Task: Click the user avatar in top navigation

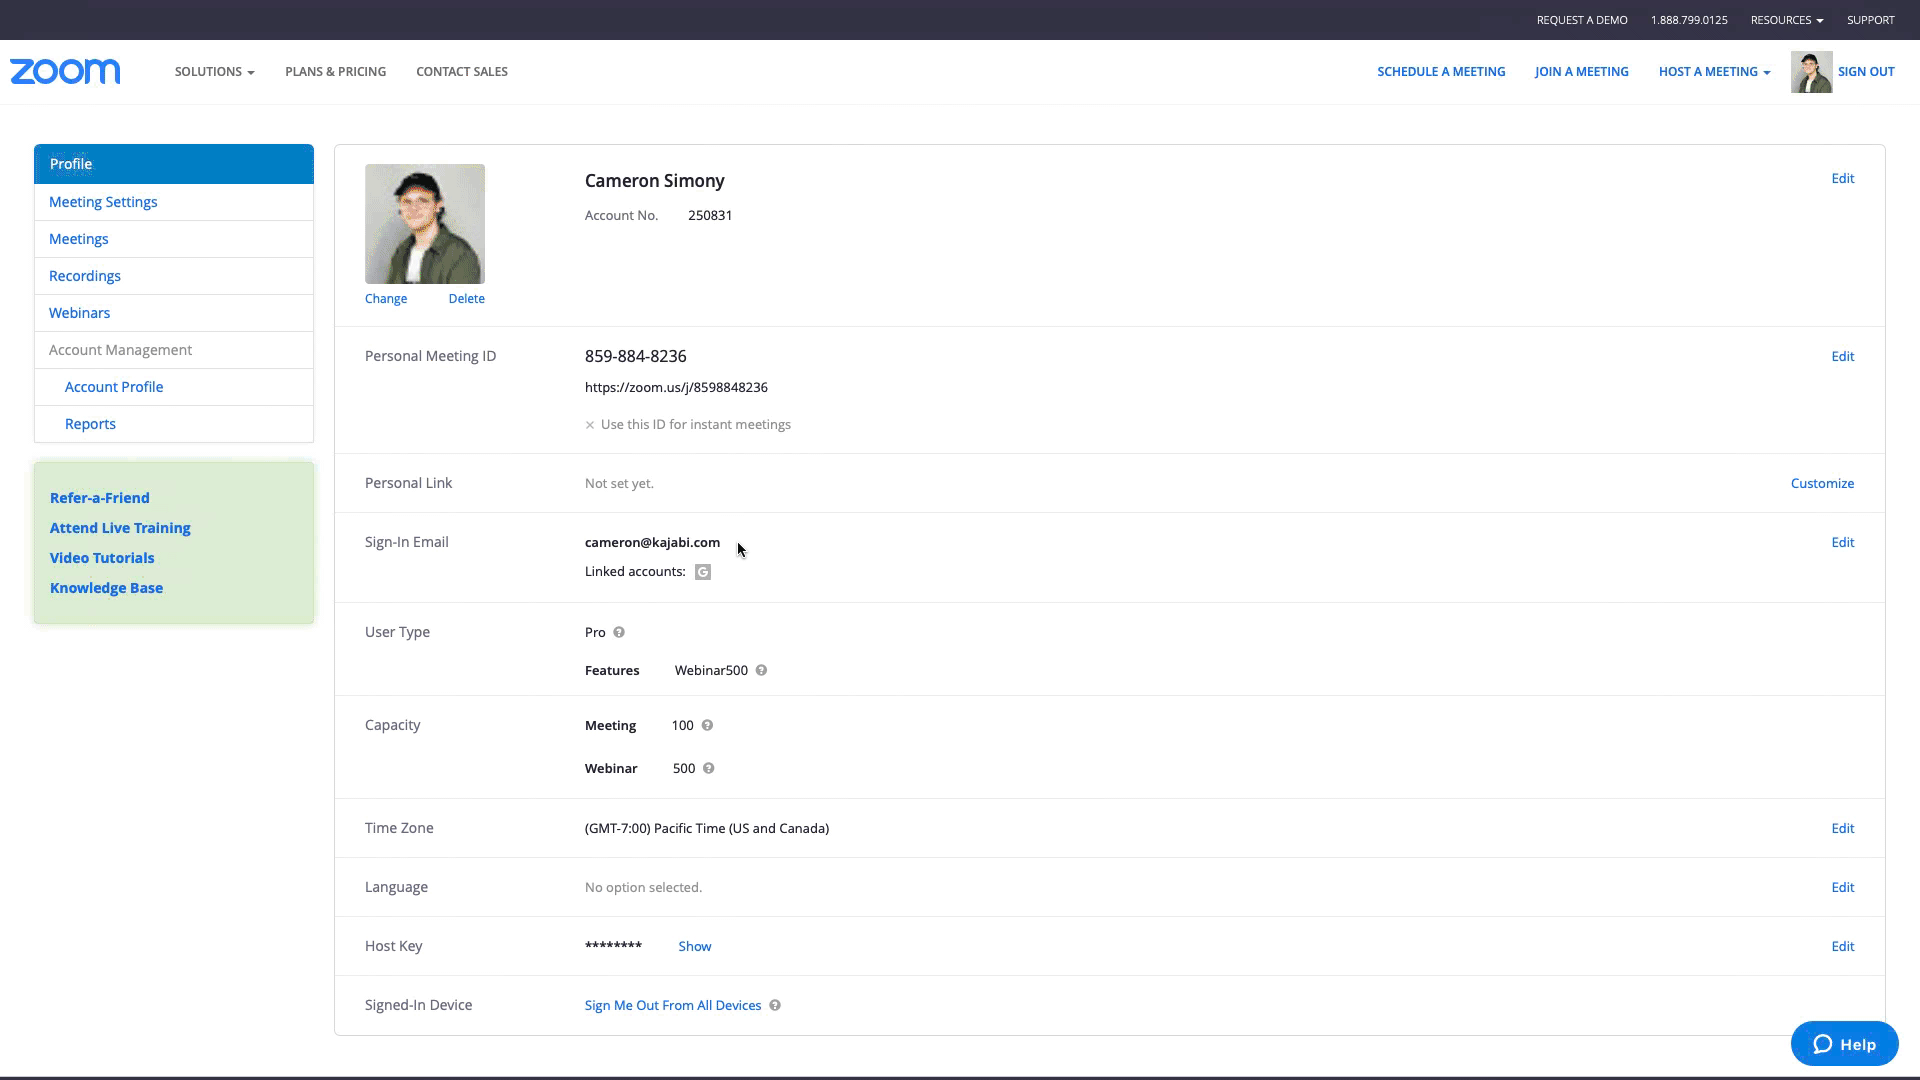Action: point(1811,72)
